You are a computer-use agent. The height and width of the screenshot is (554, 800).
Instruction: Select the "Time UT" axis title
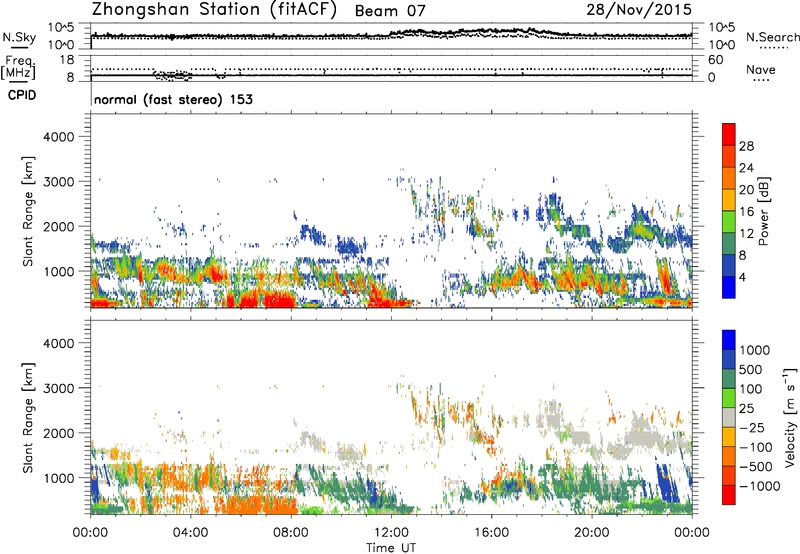pyautogui.click(x=391, y=548)
